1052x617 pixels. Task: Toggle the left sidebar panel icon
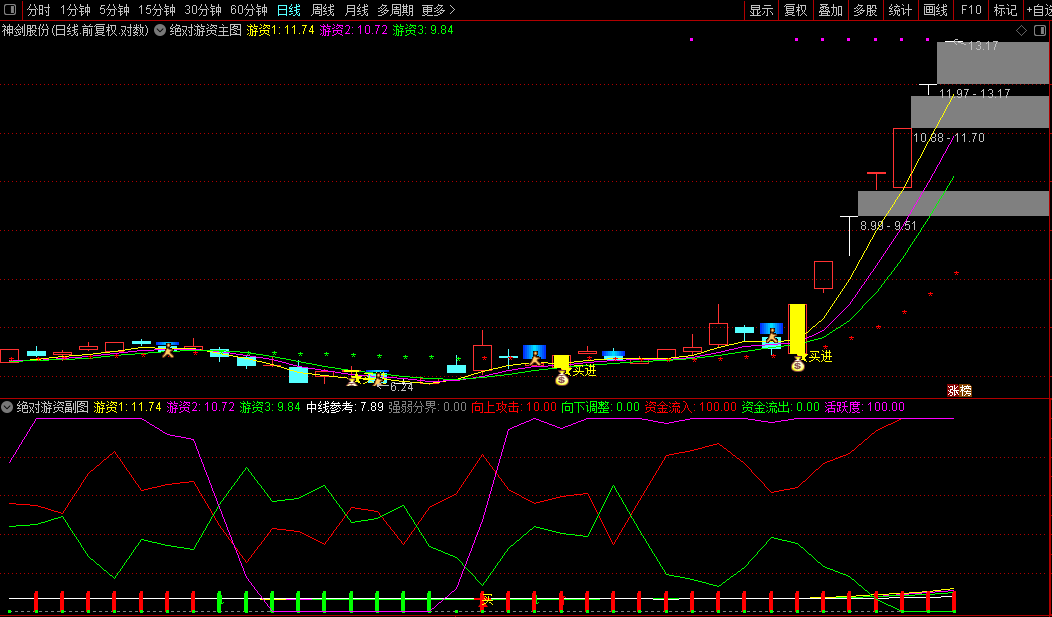[11, 10]
